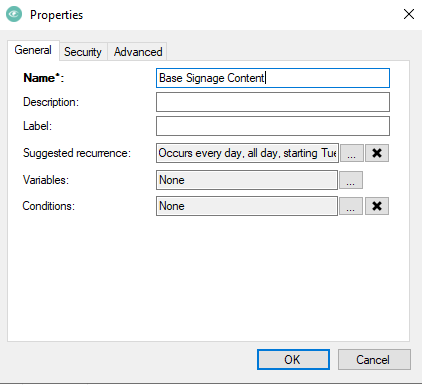Viewport: 422px width, 385px height.
Task: Click in the Name text field
Action: click(273, 78)
